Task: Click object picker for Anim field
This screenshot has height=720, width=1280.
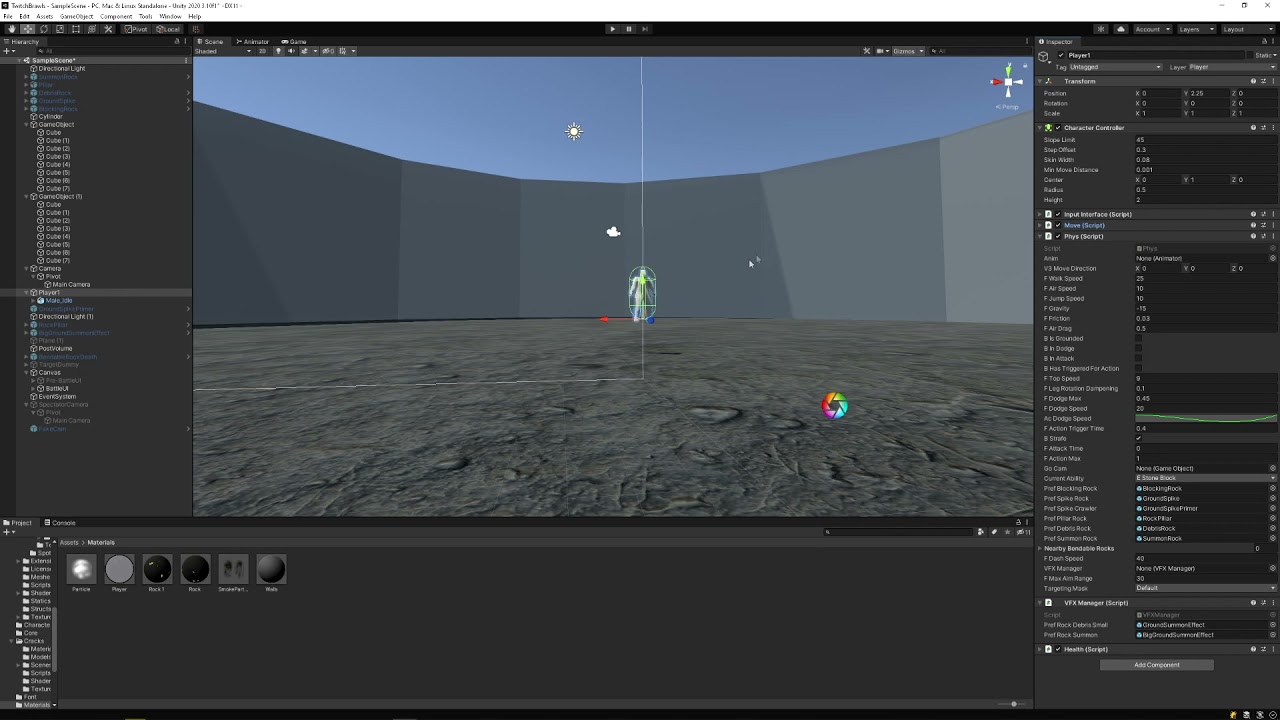Action: 1273,258
